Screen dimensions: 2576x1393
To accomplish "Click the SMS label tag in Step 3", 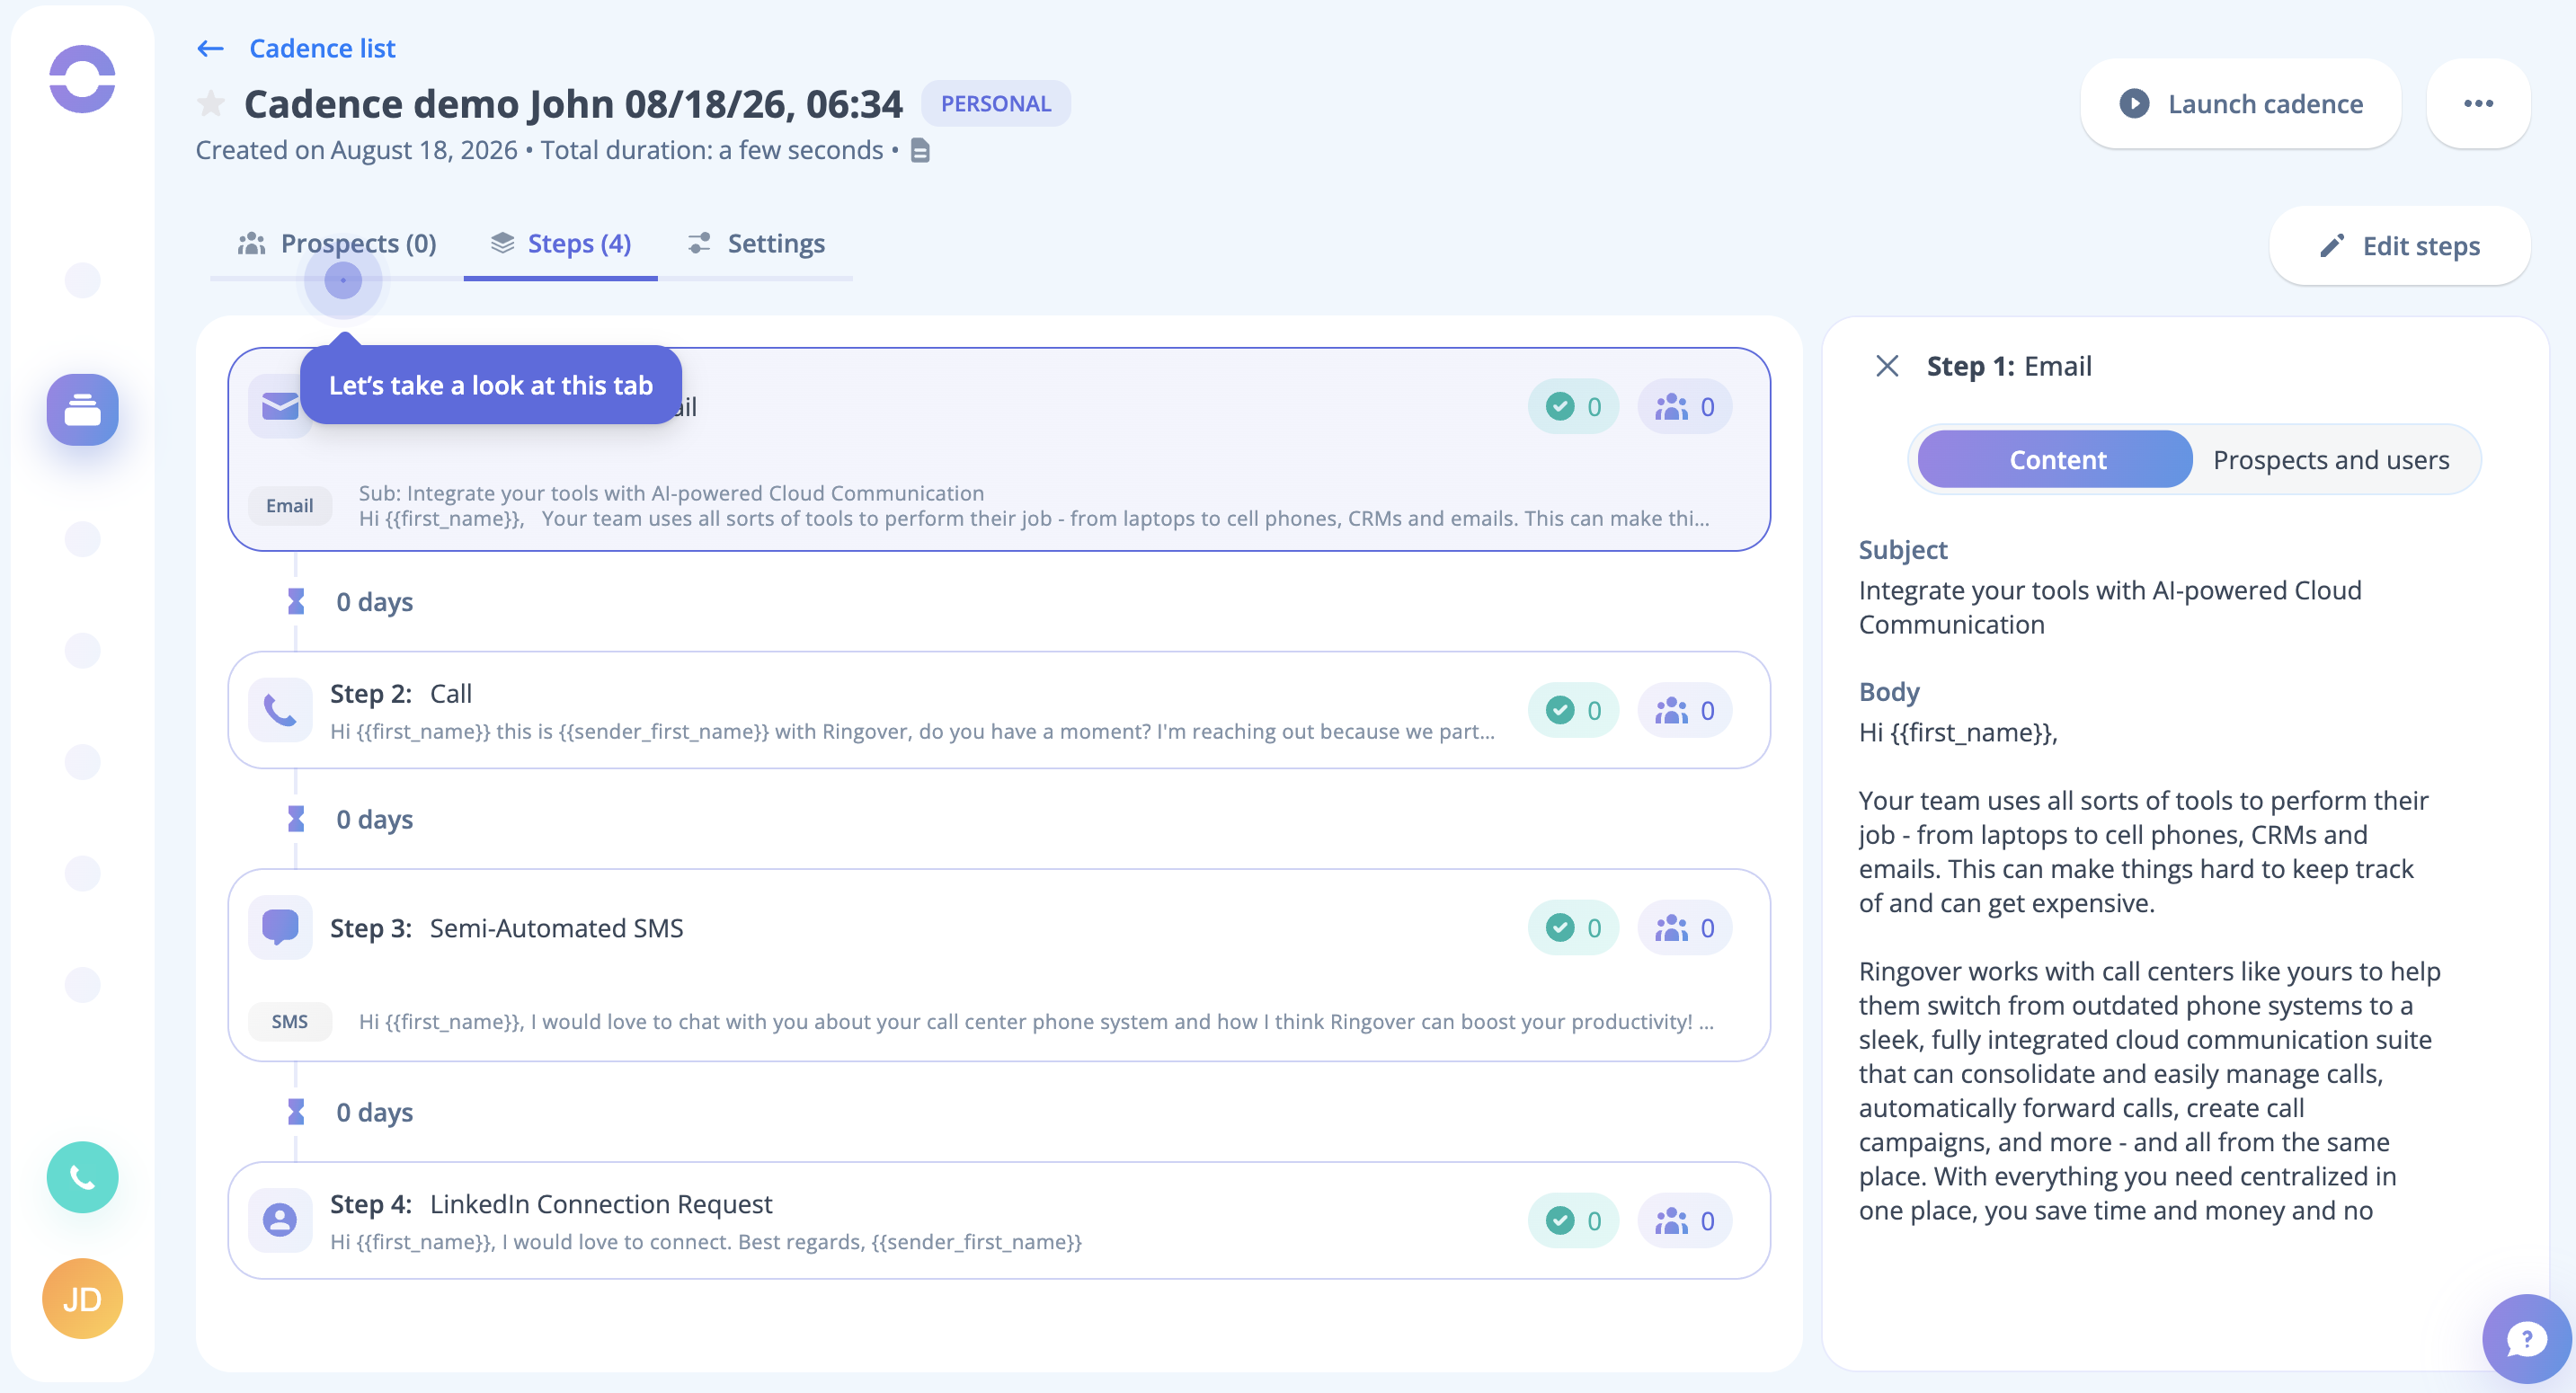I will 289,1021.
